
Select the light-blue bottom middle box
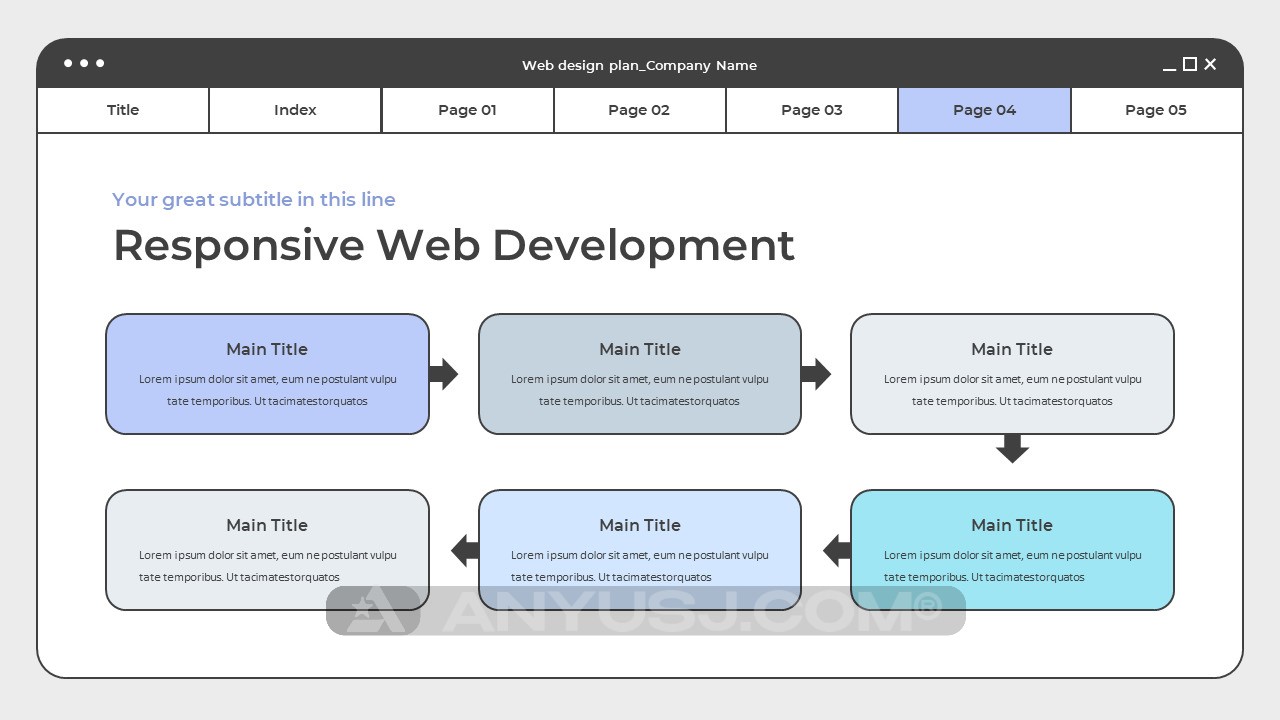tap(640, 550)
